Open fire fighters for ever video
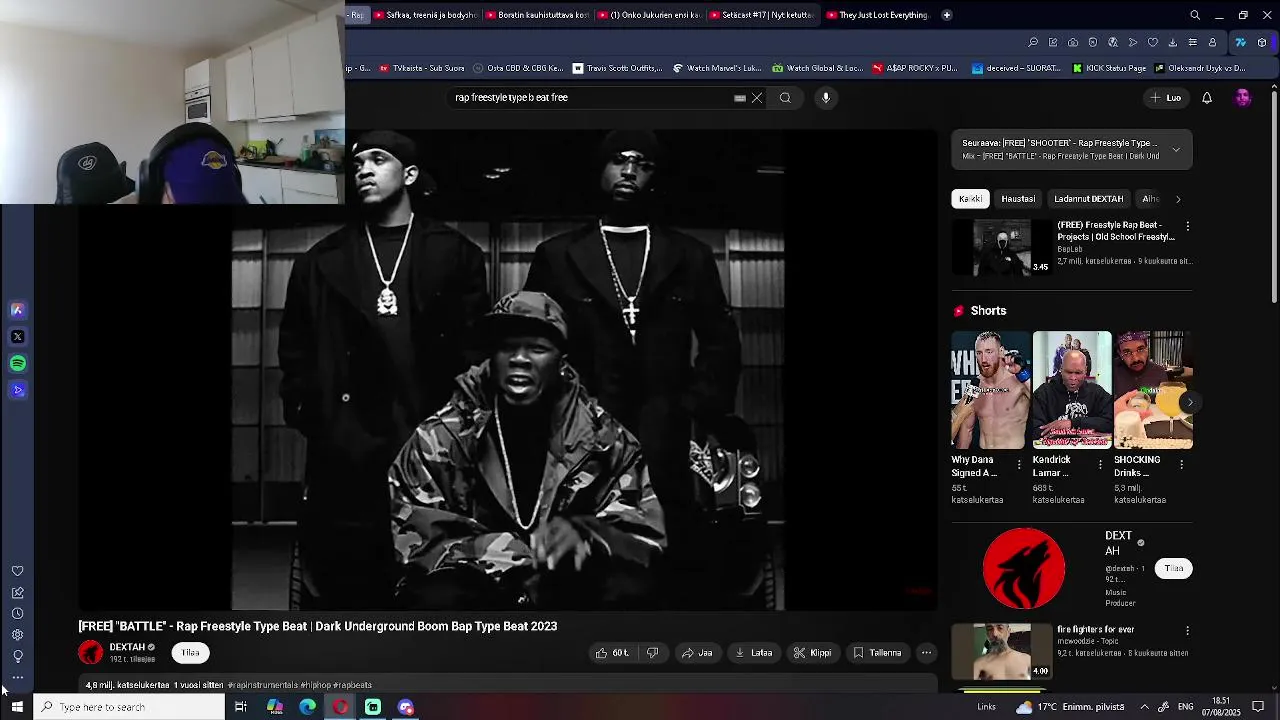 (x=1002, y=652)
